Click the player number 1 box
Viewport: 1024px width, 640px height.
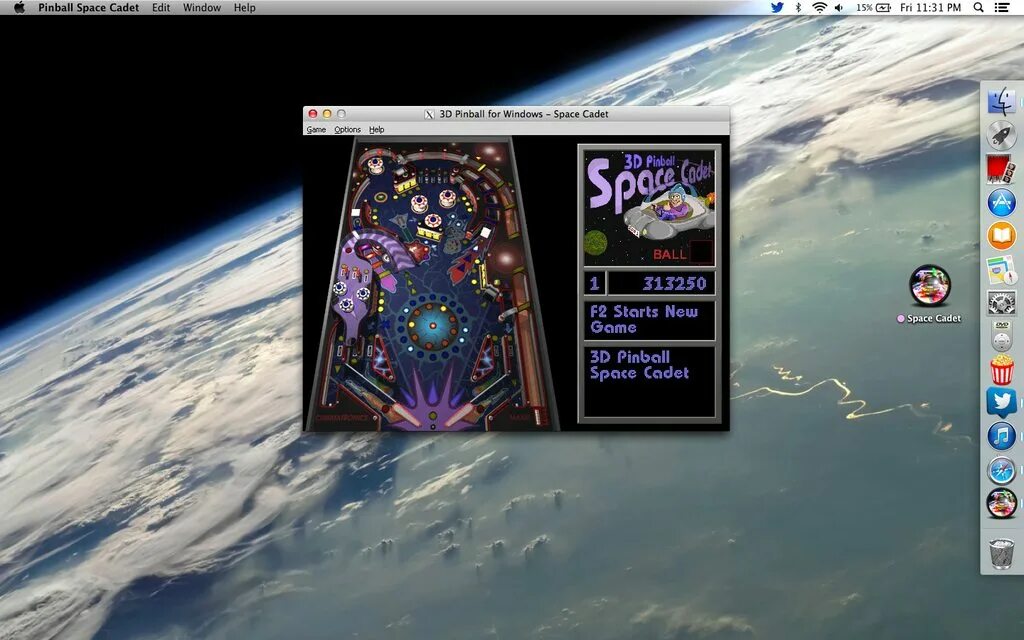tap(594, 283)
